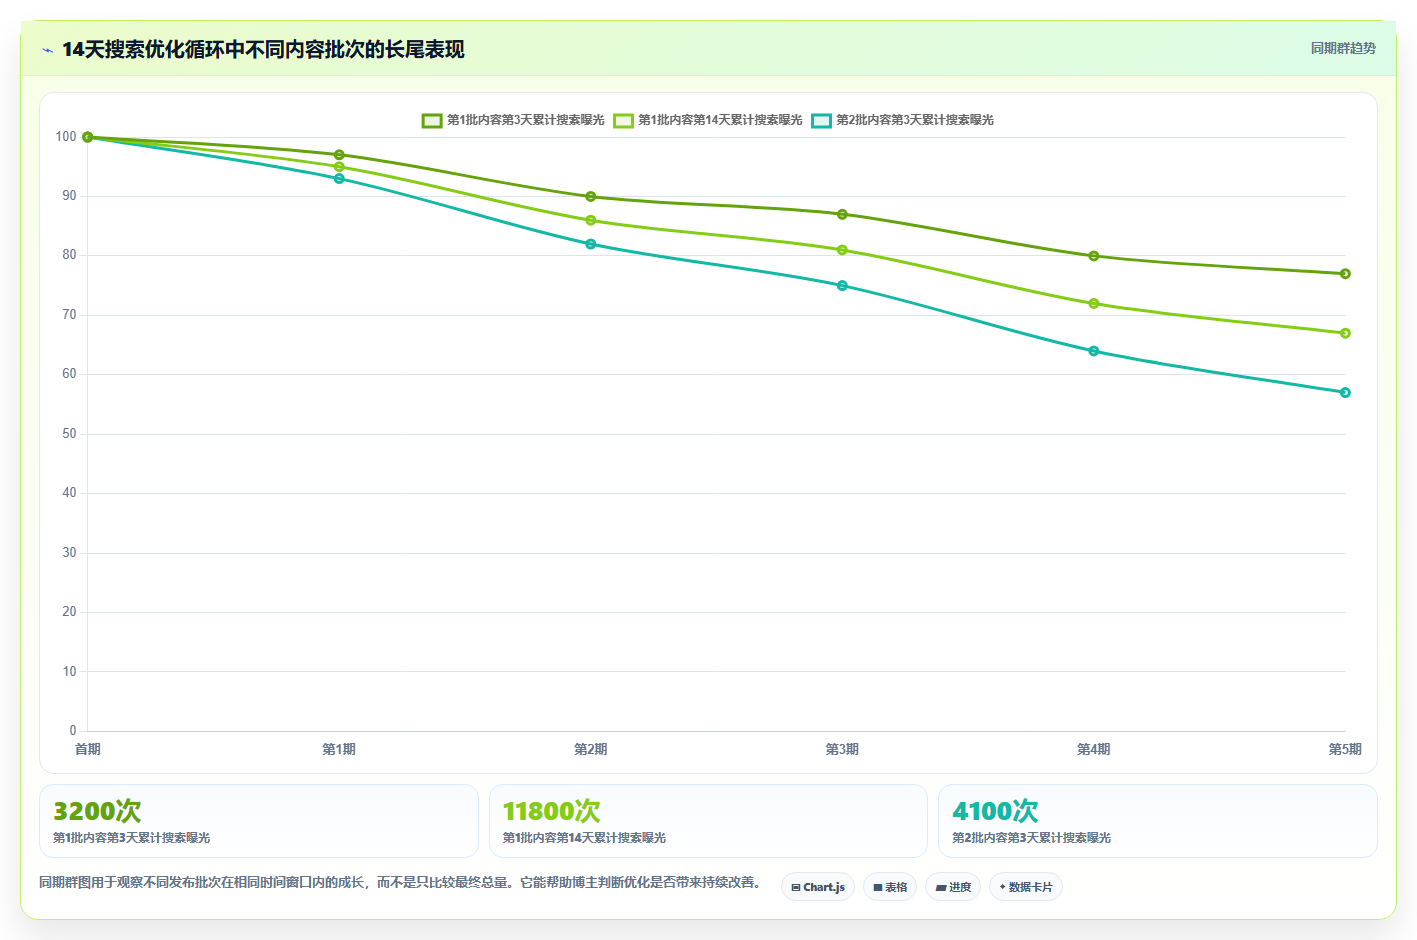Click the light green data point at 第5期
Screen dimensions: 1417x940
tap(1345, 333)
